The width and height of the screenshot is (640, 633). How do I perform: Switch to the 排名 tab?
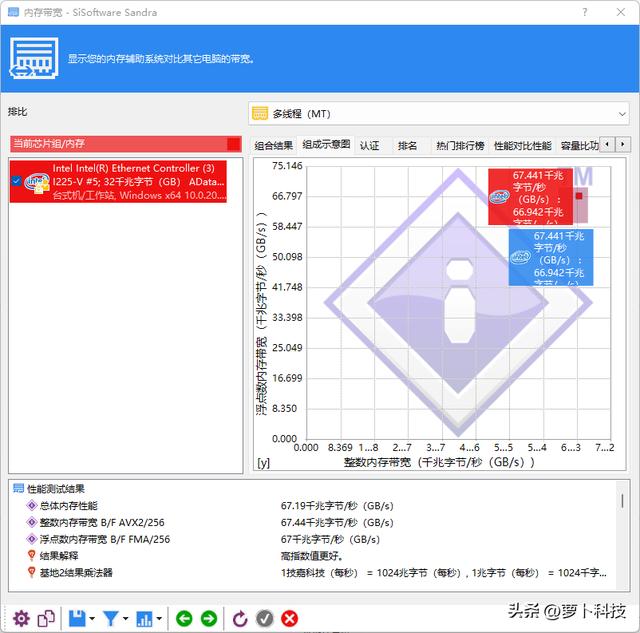click(x=407, y=145)
